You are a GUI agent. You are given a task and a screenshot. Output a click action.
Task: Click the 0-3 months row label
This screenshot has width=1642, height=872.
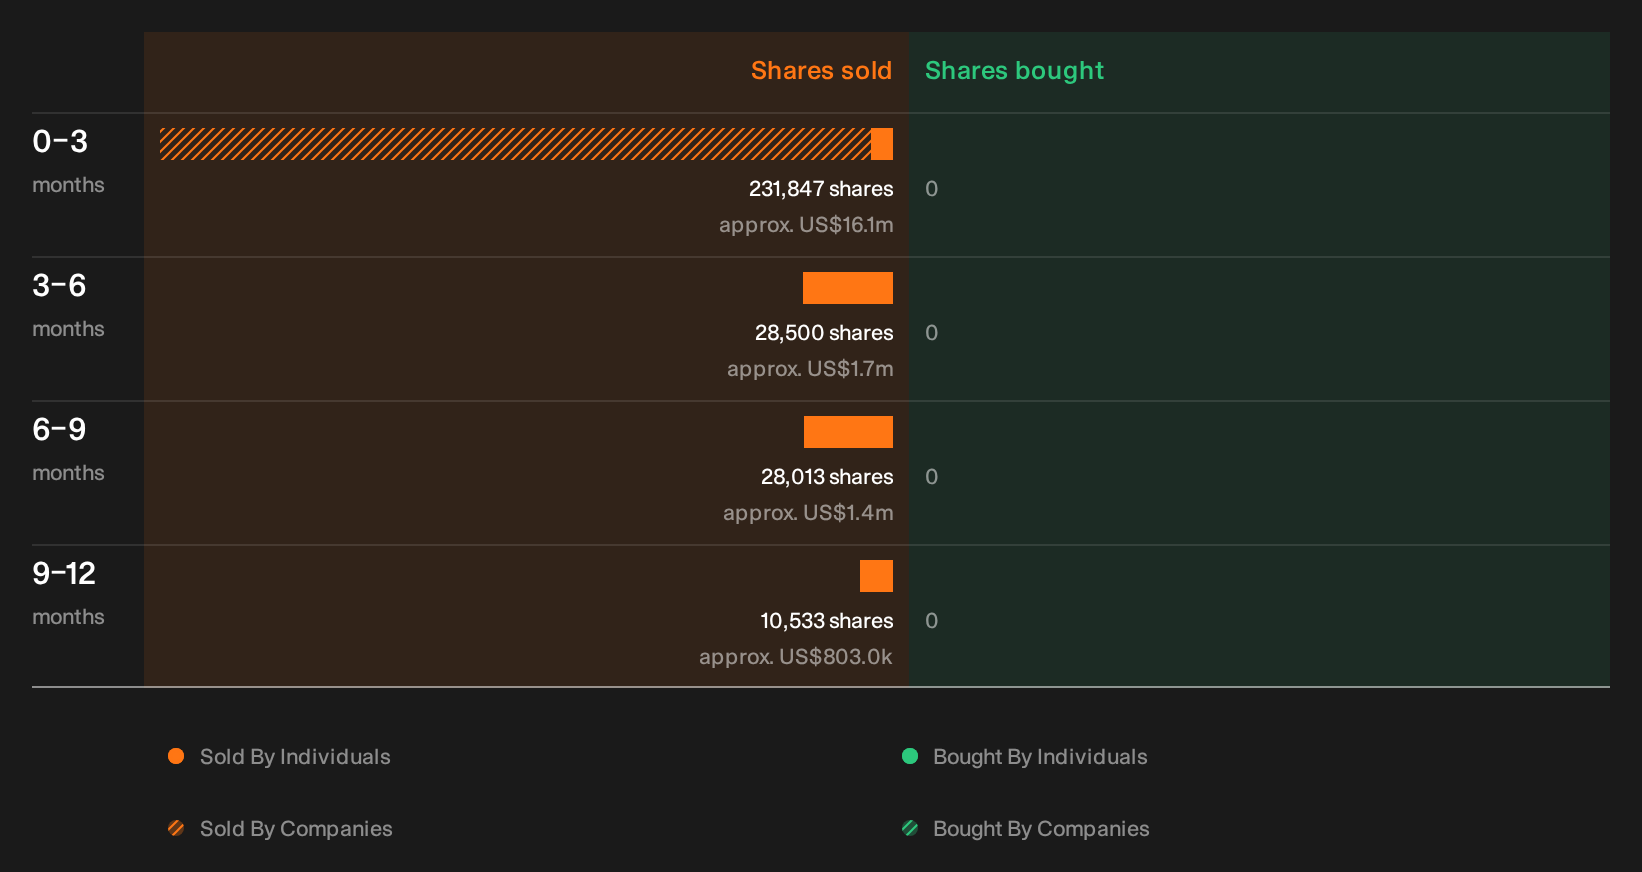(x=68, y=161)
